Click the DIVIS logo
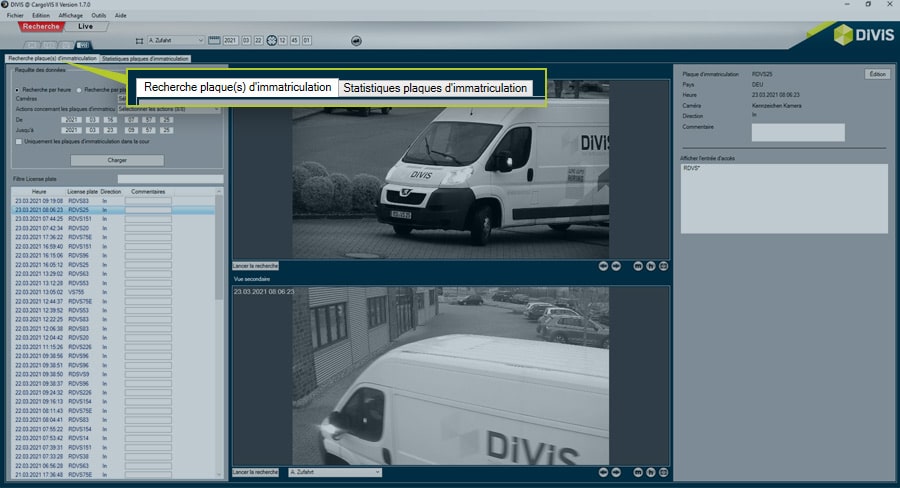Screen dimensions: 900x488 tap(863, 34)
